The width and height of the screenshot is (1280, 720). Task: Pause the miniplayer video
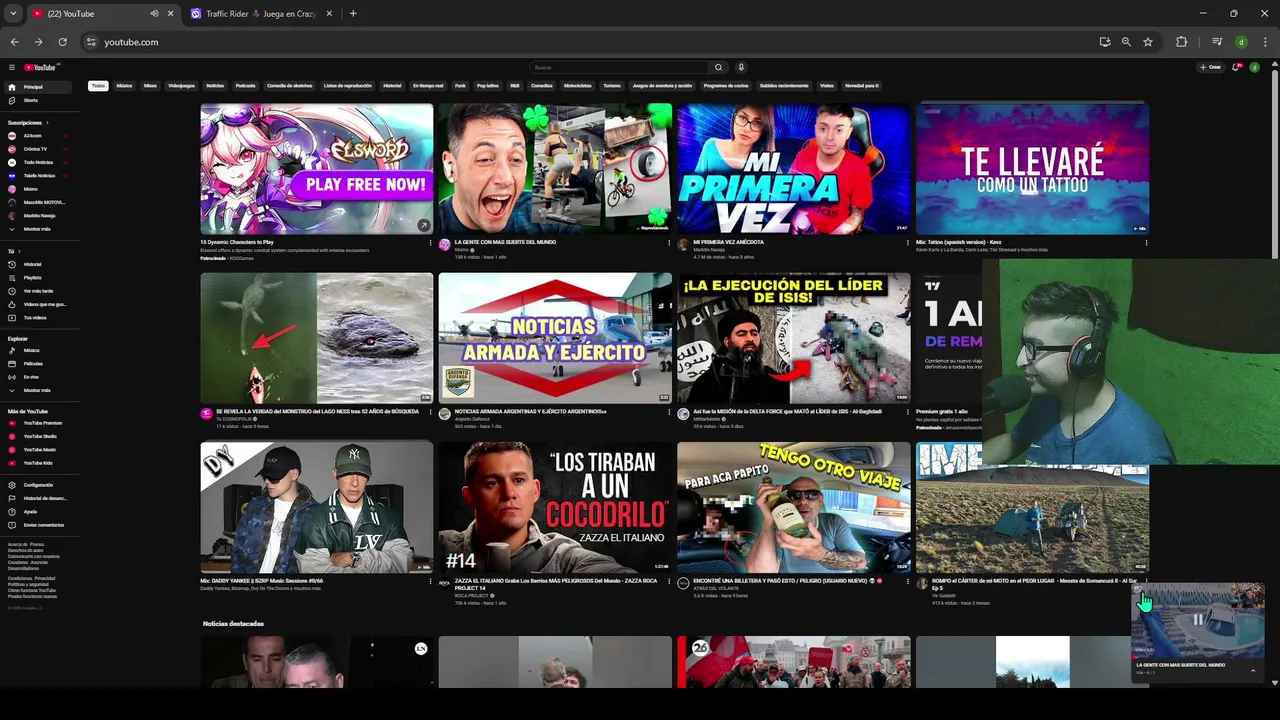(x=1198, y=620)
